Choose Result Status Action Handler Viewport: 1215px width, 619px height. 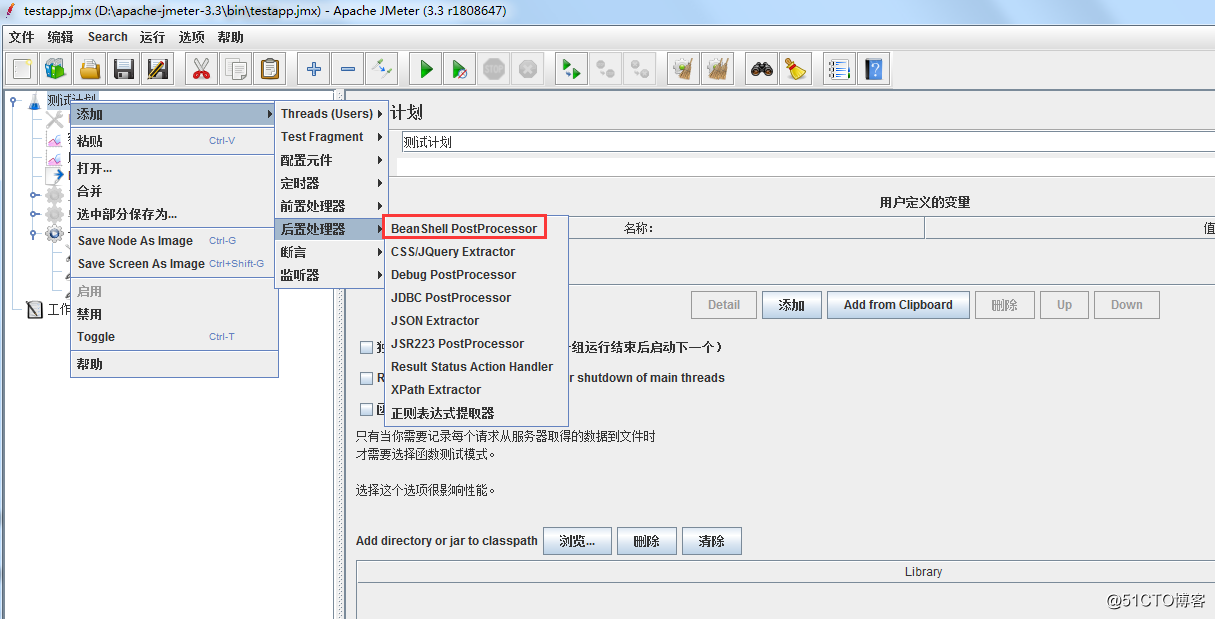pos(476,367)
